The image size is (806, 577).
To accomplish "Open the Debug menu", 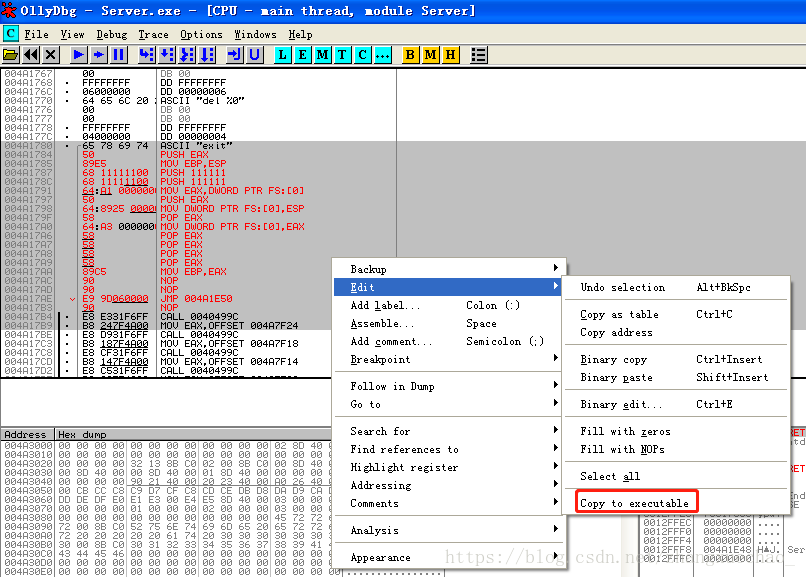I will click(x=112, y=34).
